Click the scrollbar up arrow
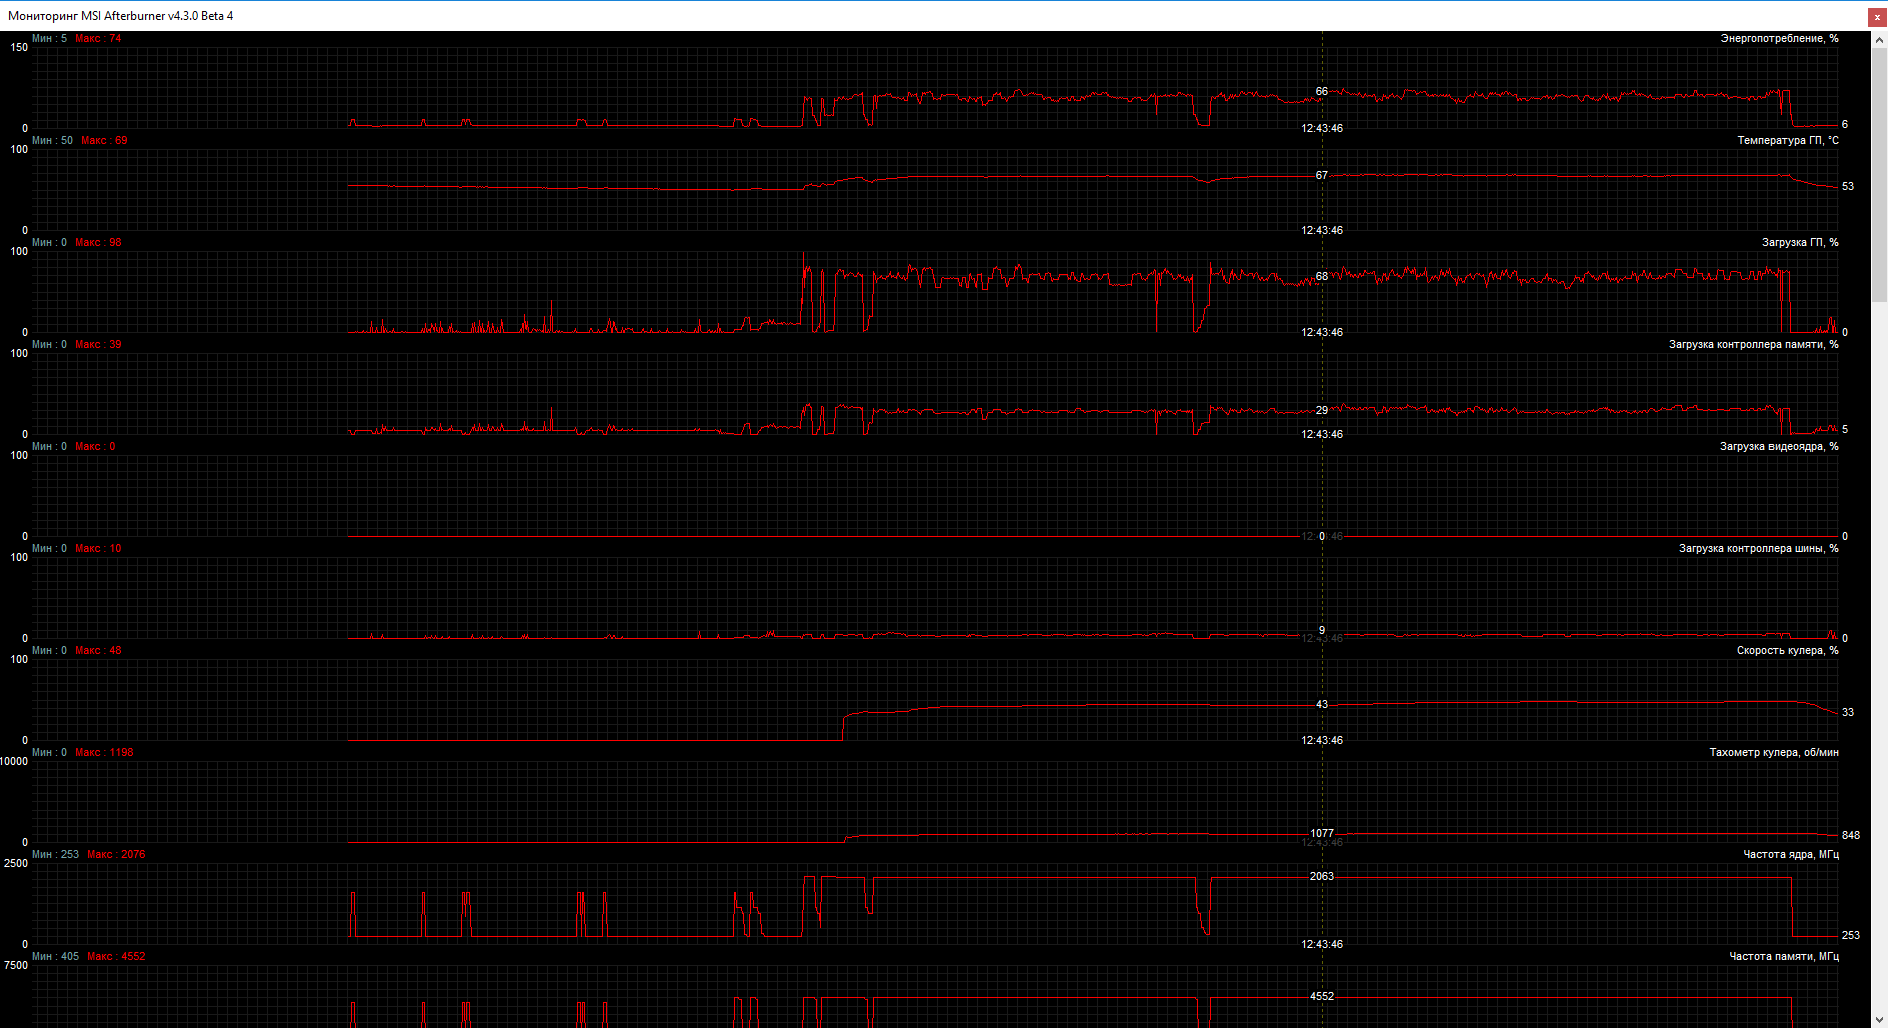Viewport: 1888px width, 1028px height. click(x=1879, y=39)
